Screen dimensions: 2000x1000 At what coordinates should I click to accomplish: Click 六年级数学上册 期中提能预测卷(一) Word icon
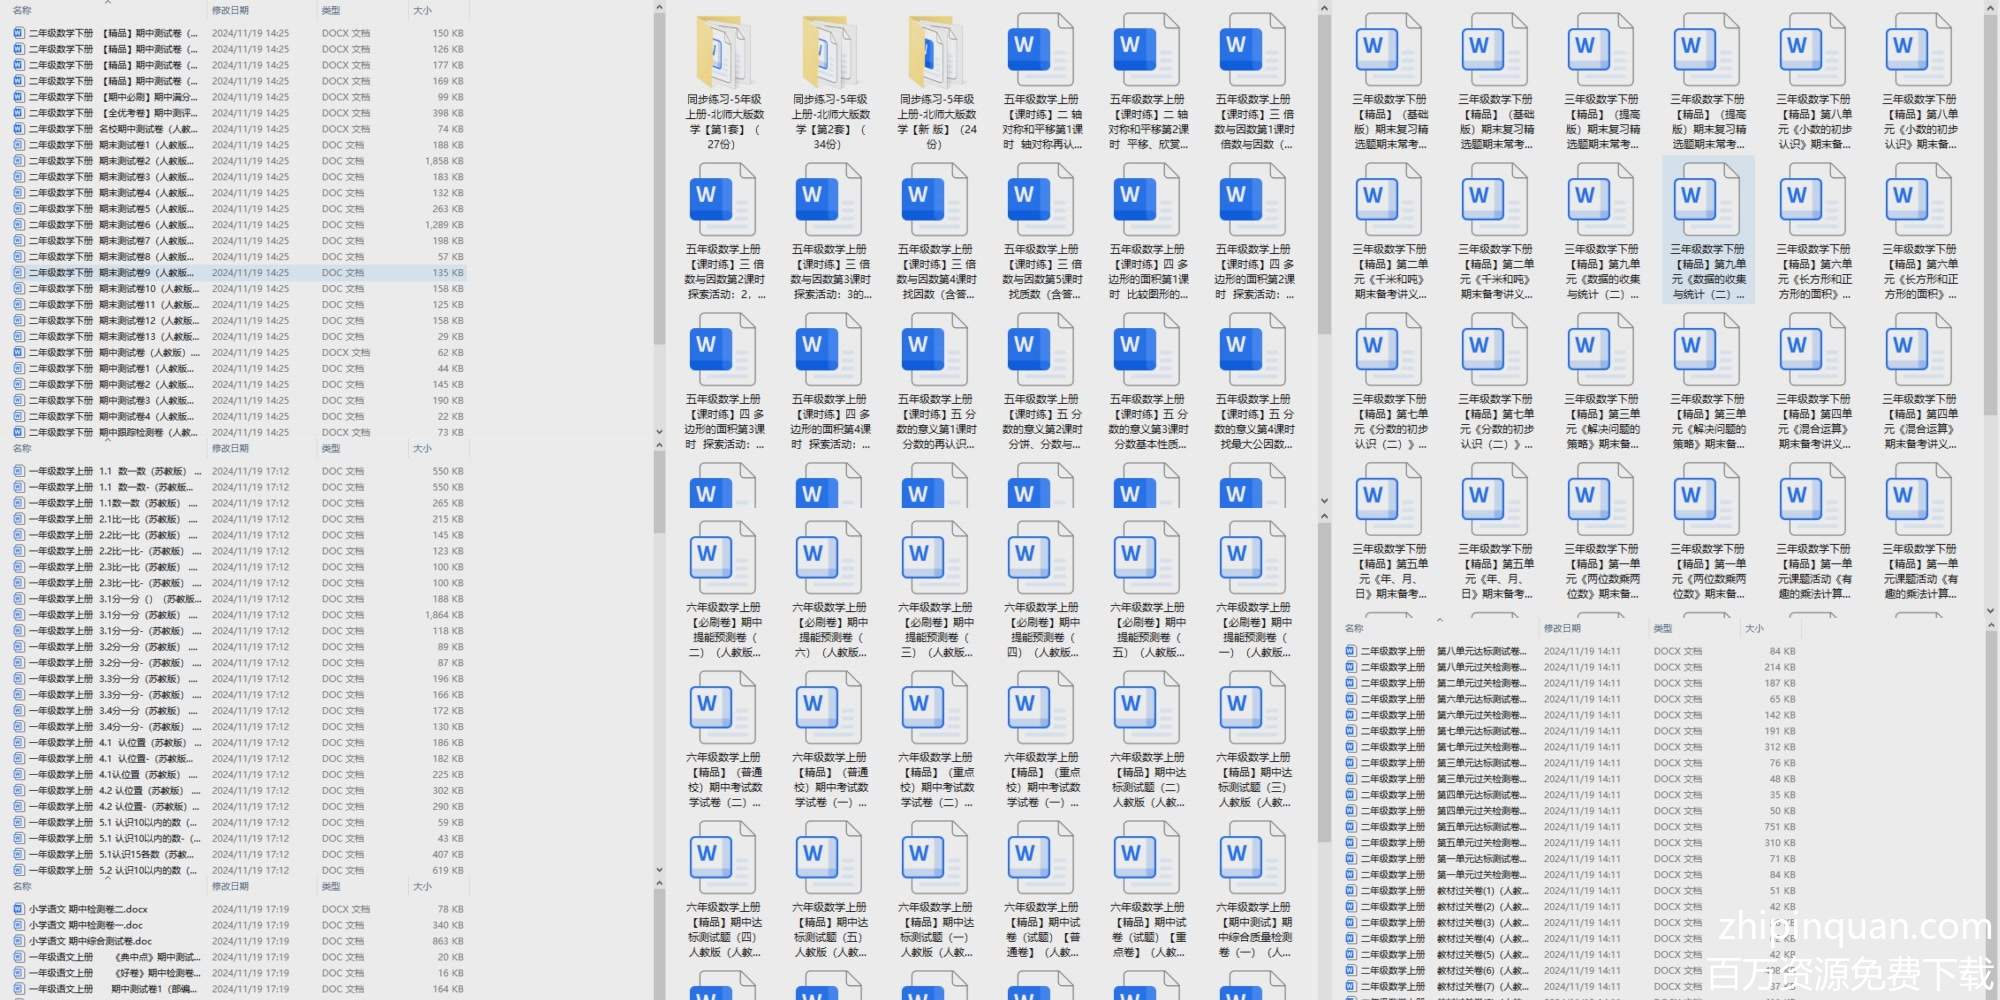pos(1254,559)
